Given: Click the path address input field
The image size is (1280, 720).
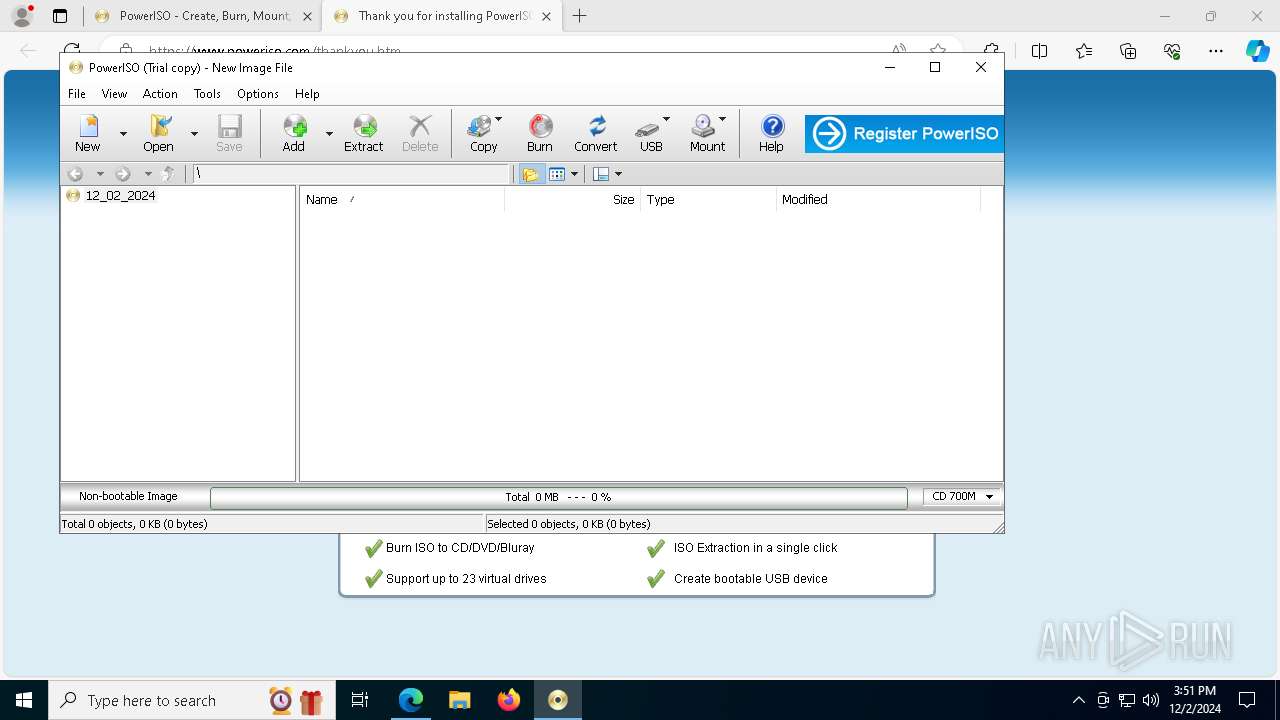Looking at the screenshot, I should click(x=351, y=174).
